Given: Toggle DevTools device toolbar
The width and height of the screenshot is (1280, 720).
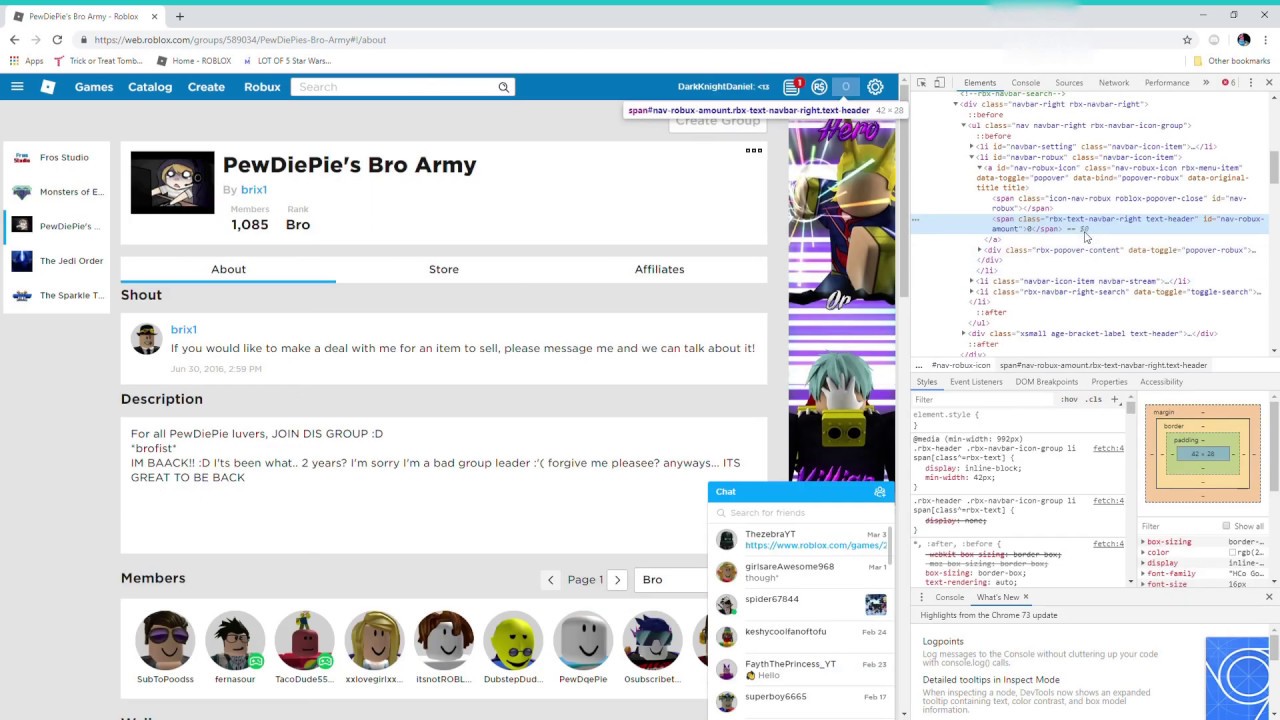Looking at the screenshot, I should 941,83.
